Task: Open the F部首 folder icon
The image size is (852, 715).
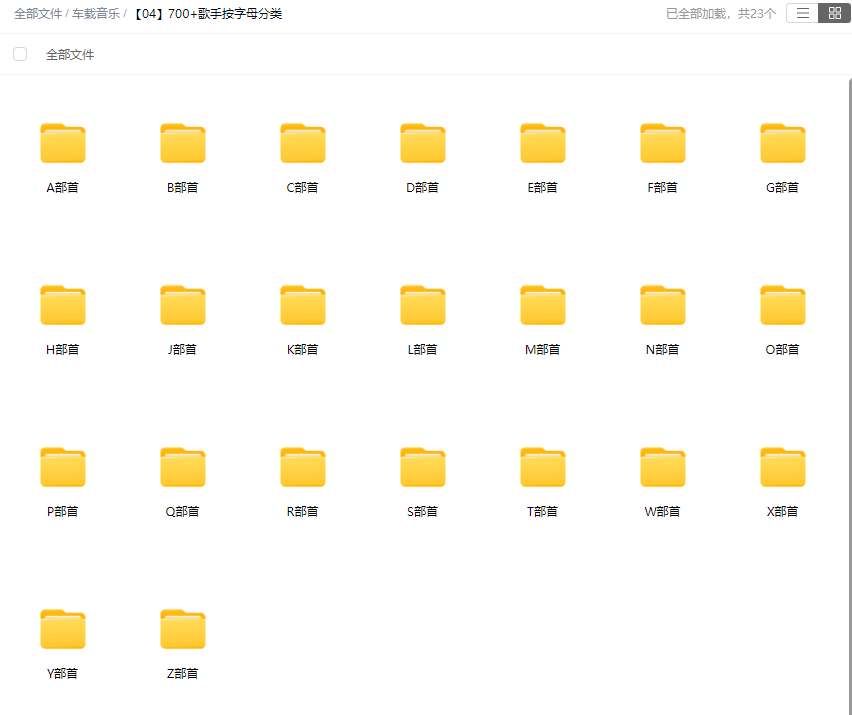Action: [x=663, y=143]
